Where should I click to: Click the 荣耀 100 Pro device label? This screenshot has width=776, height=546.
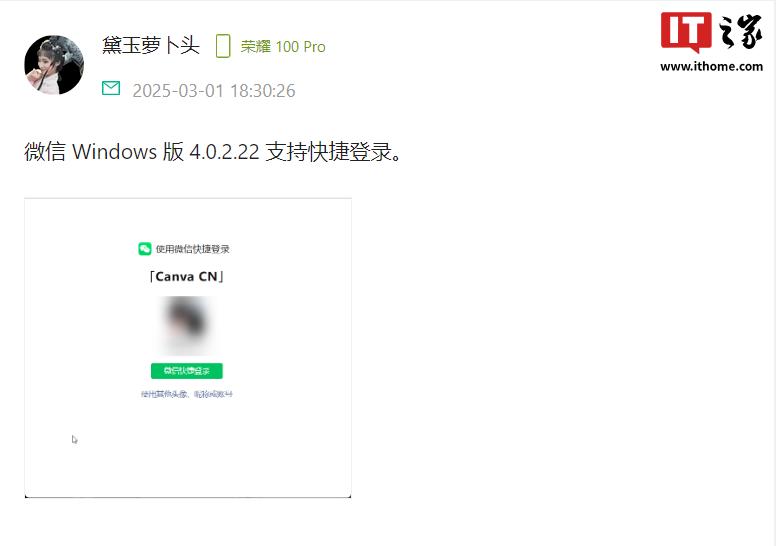[x=283, y=47]
